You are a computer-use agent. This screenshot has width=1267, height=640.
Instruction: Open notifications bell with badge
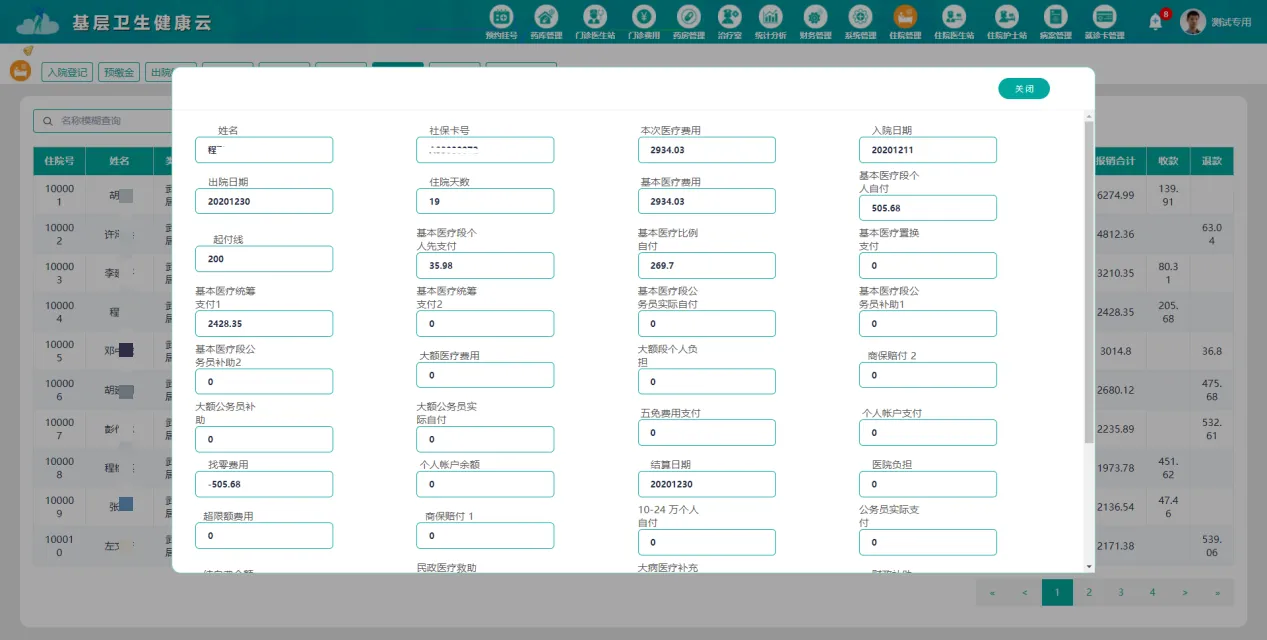click(1158, 20)
